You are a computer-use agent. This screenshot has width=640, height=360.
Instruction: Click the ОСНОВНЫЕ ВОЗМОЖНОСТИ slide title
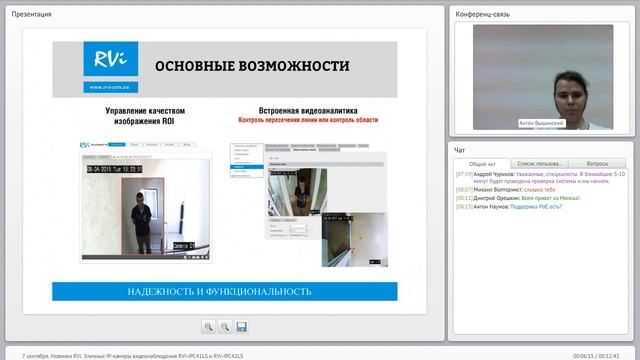click(x=252, y=66)
